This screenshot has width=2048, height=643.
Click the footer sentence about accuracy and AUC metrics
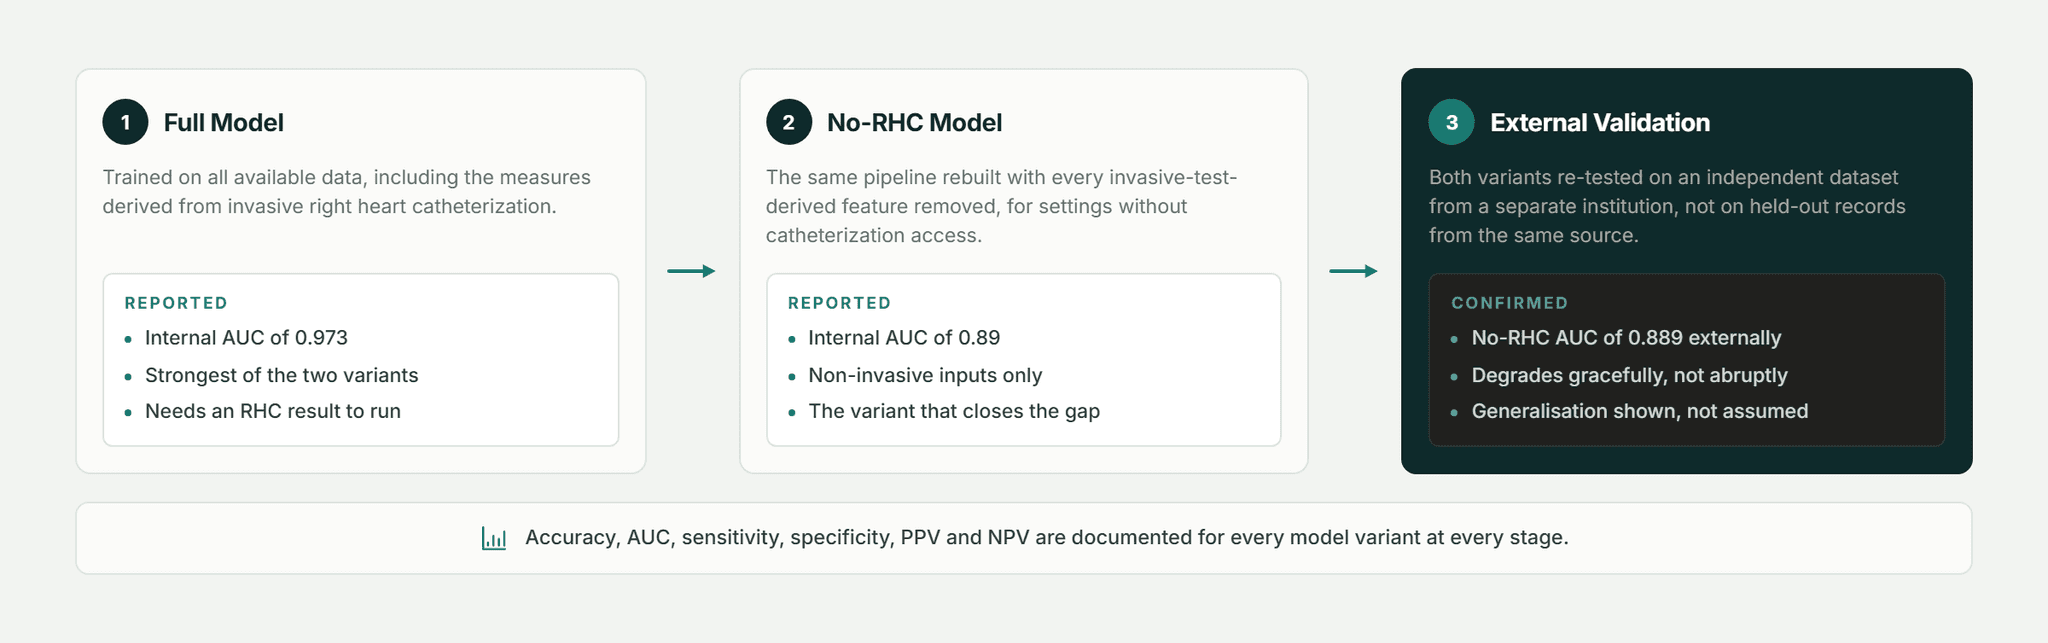coord(1047,538)
